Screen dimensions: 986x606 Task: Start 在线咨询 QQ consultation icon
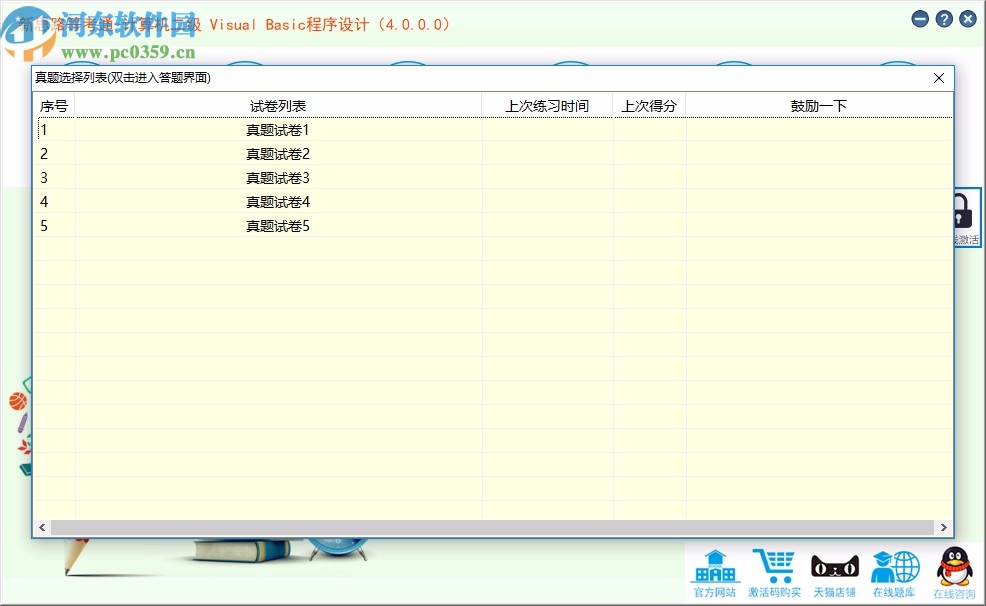click(x=953, y=570)
